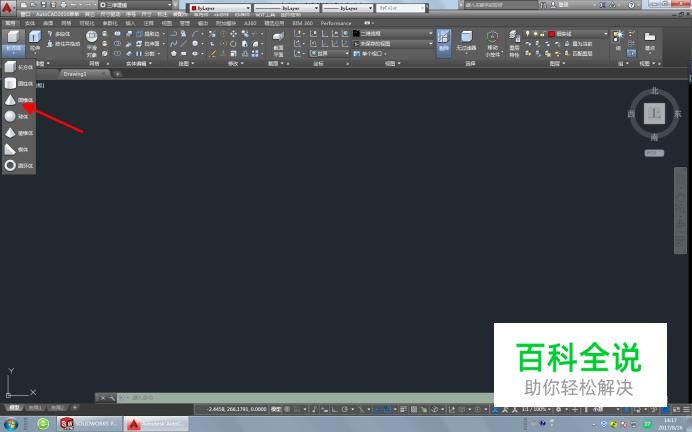Open the AutoCAD application menu logo
Image resolution: width=692 pixels, height=432 pixels.
8,7
